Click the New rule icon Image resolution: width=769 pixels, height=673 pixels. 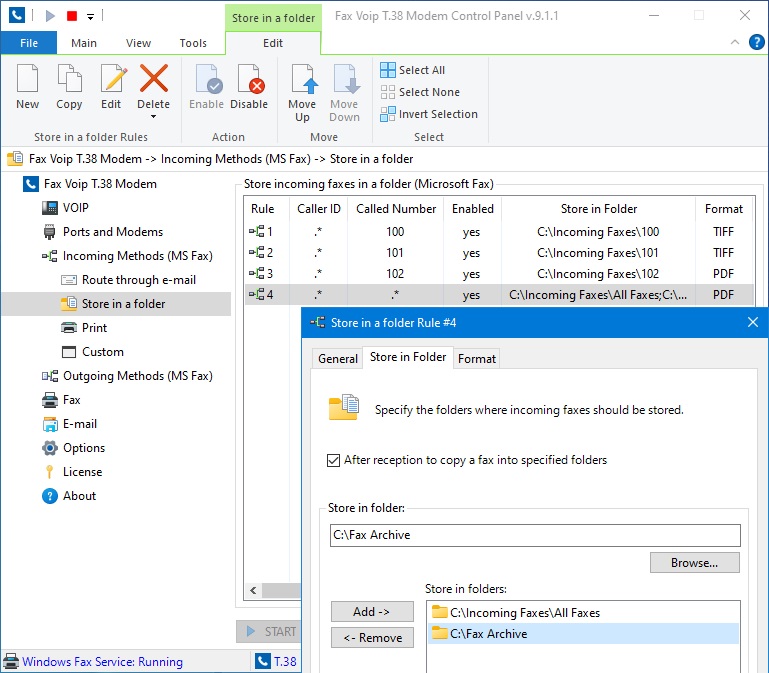(27, 78)
